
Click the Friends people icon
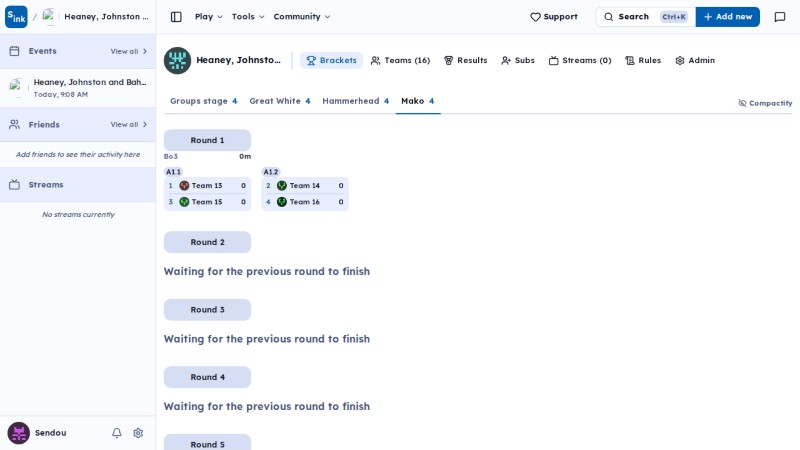14,124
